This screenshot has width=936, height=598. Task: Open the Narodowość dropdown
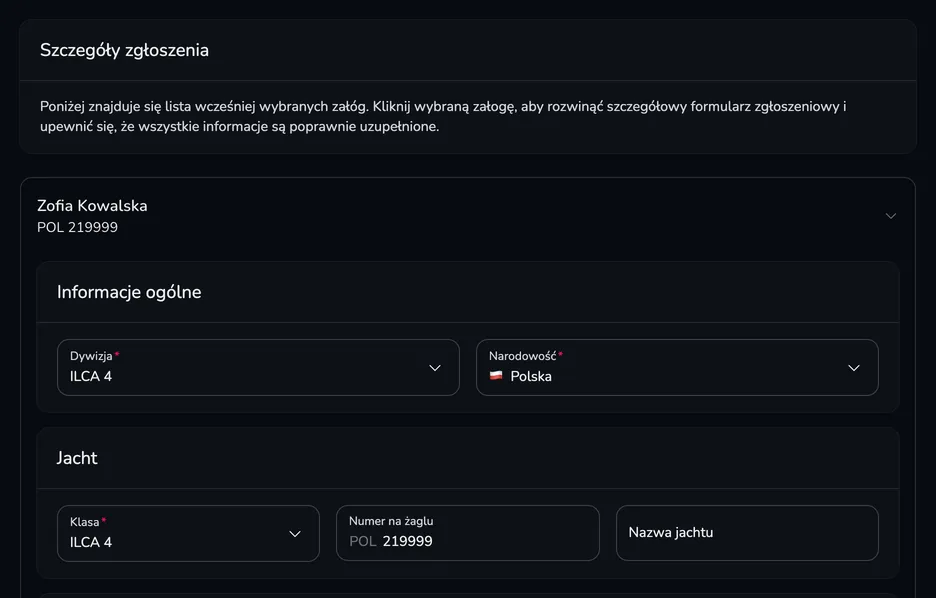(x=677, y=368)
